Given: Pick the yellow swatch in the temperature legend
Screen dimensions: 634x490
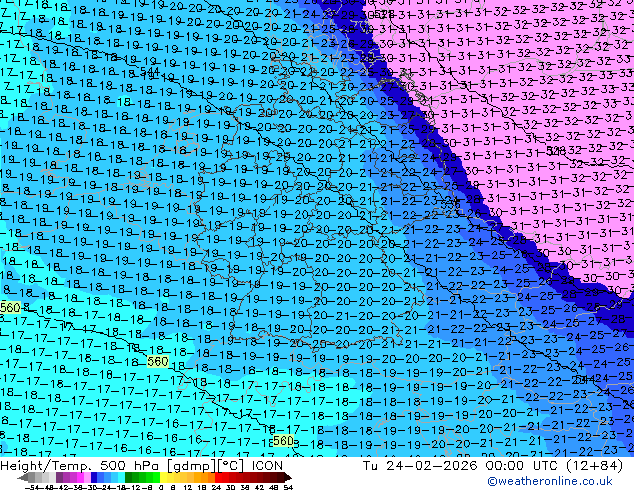Looking at the screenshot, I should click(163, 478).
